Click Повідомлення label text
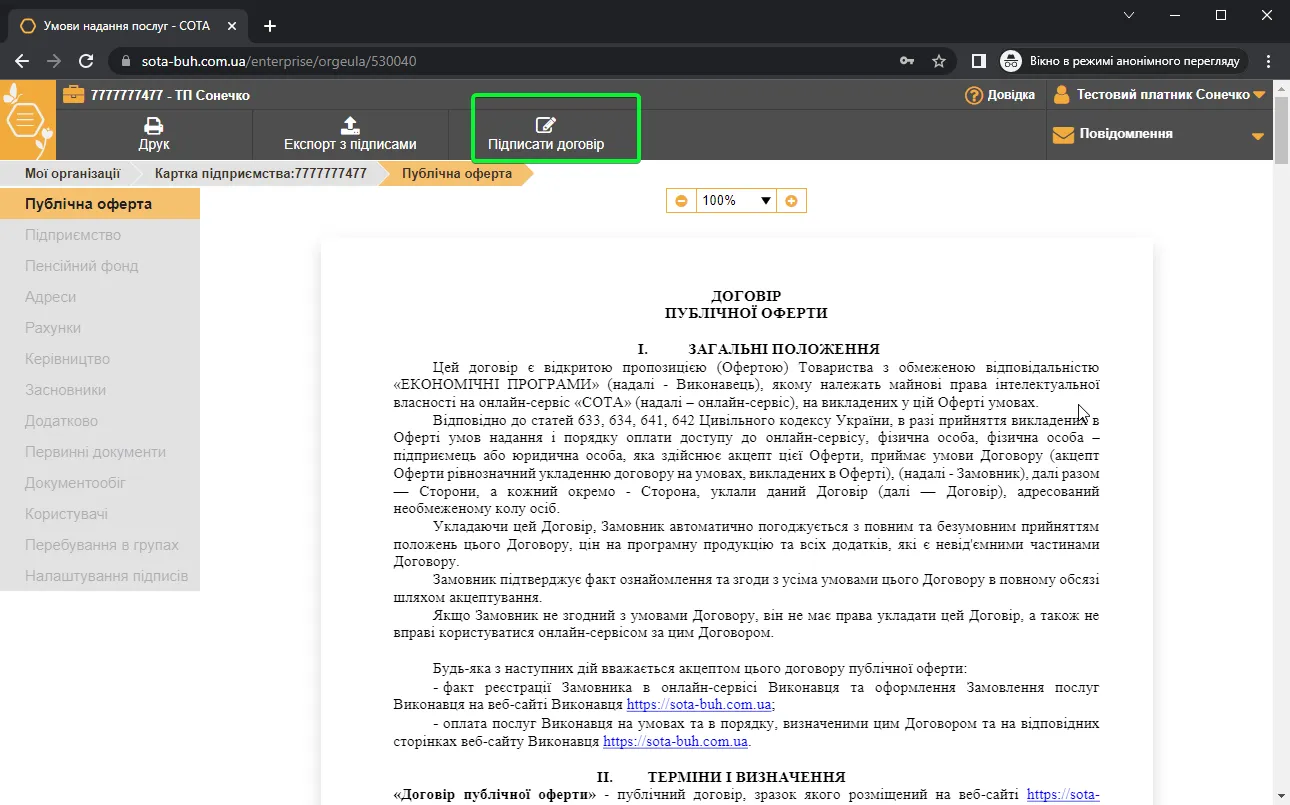Image resolution: width=1290 pixels, height=805 pixels. (1126, 134)
